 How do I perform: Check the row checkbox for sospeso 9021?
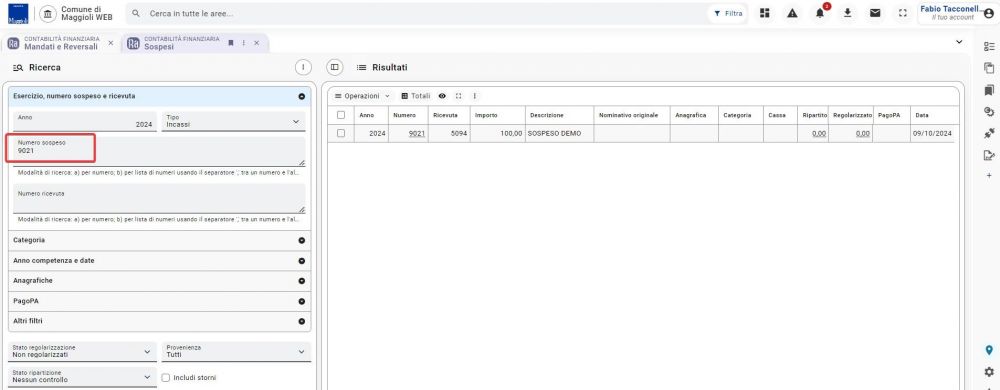341,133
